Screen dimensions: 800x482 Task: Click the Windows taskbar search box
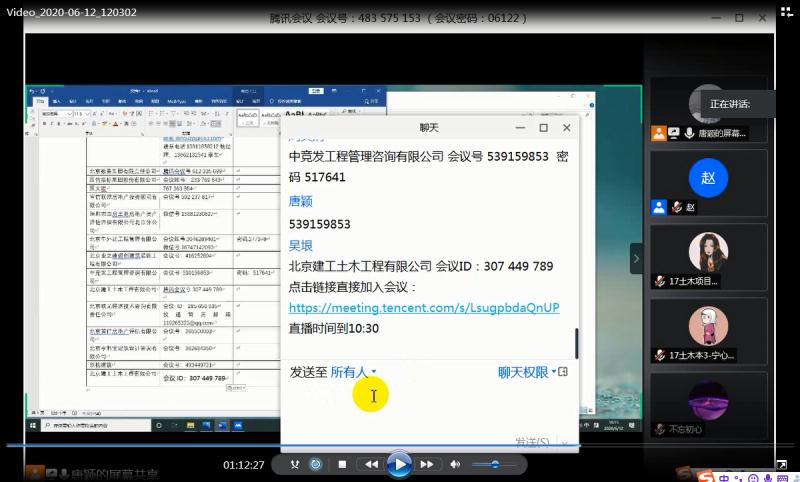[x=96, y=425]
